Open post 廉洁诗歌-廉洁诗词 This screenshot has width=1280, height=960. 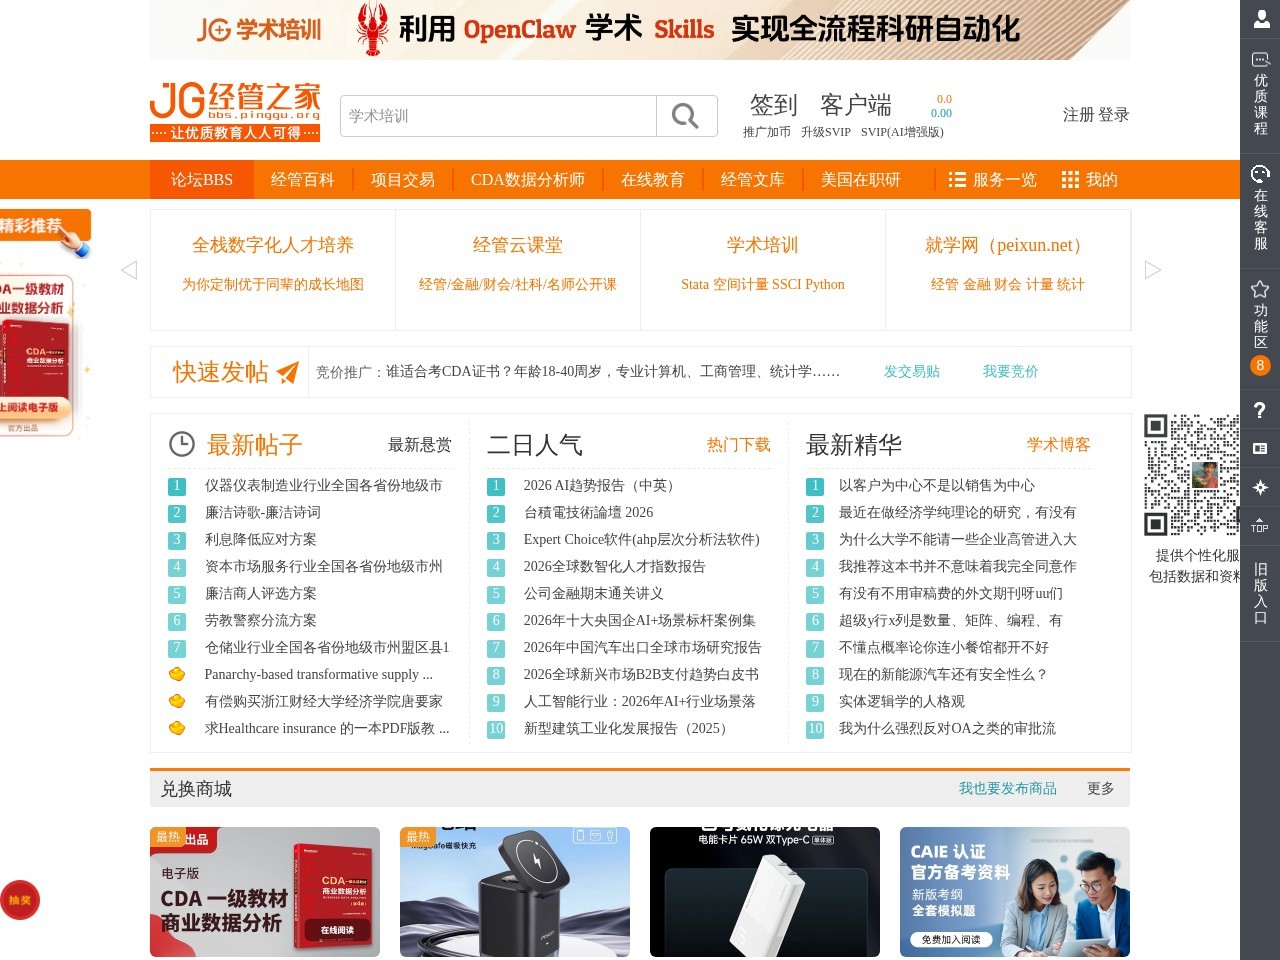pyautogui.click(x=263, y=513)
